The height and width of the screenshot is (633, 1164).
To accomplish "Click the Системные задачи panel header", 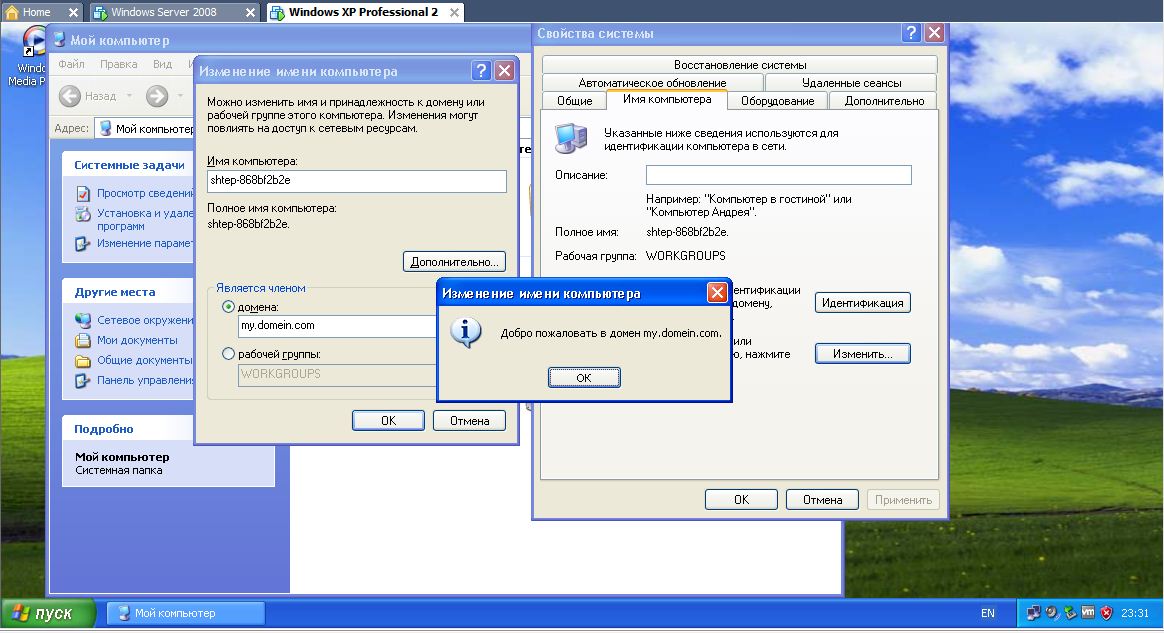I will point(128,165).
